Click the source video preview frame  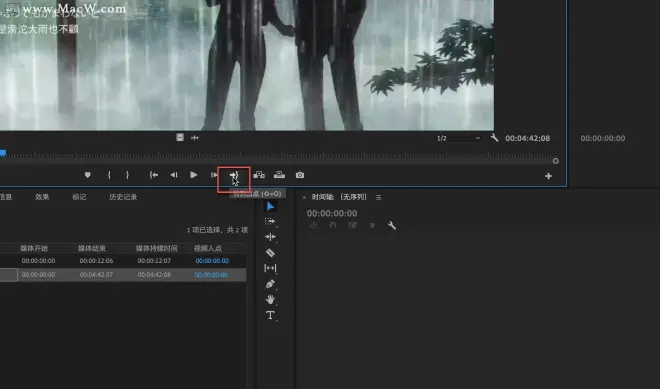click(247, 65)
